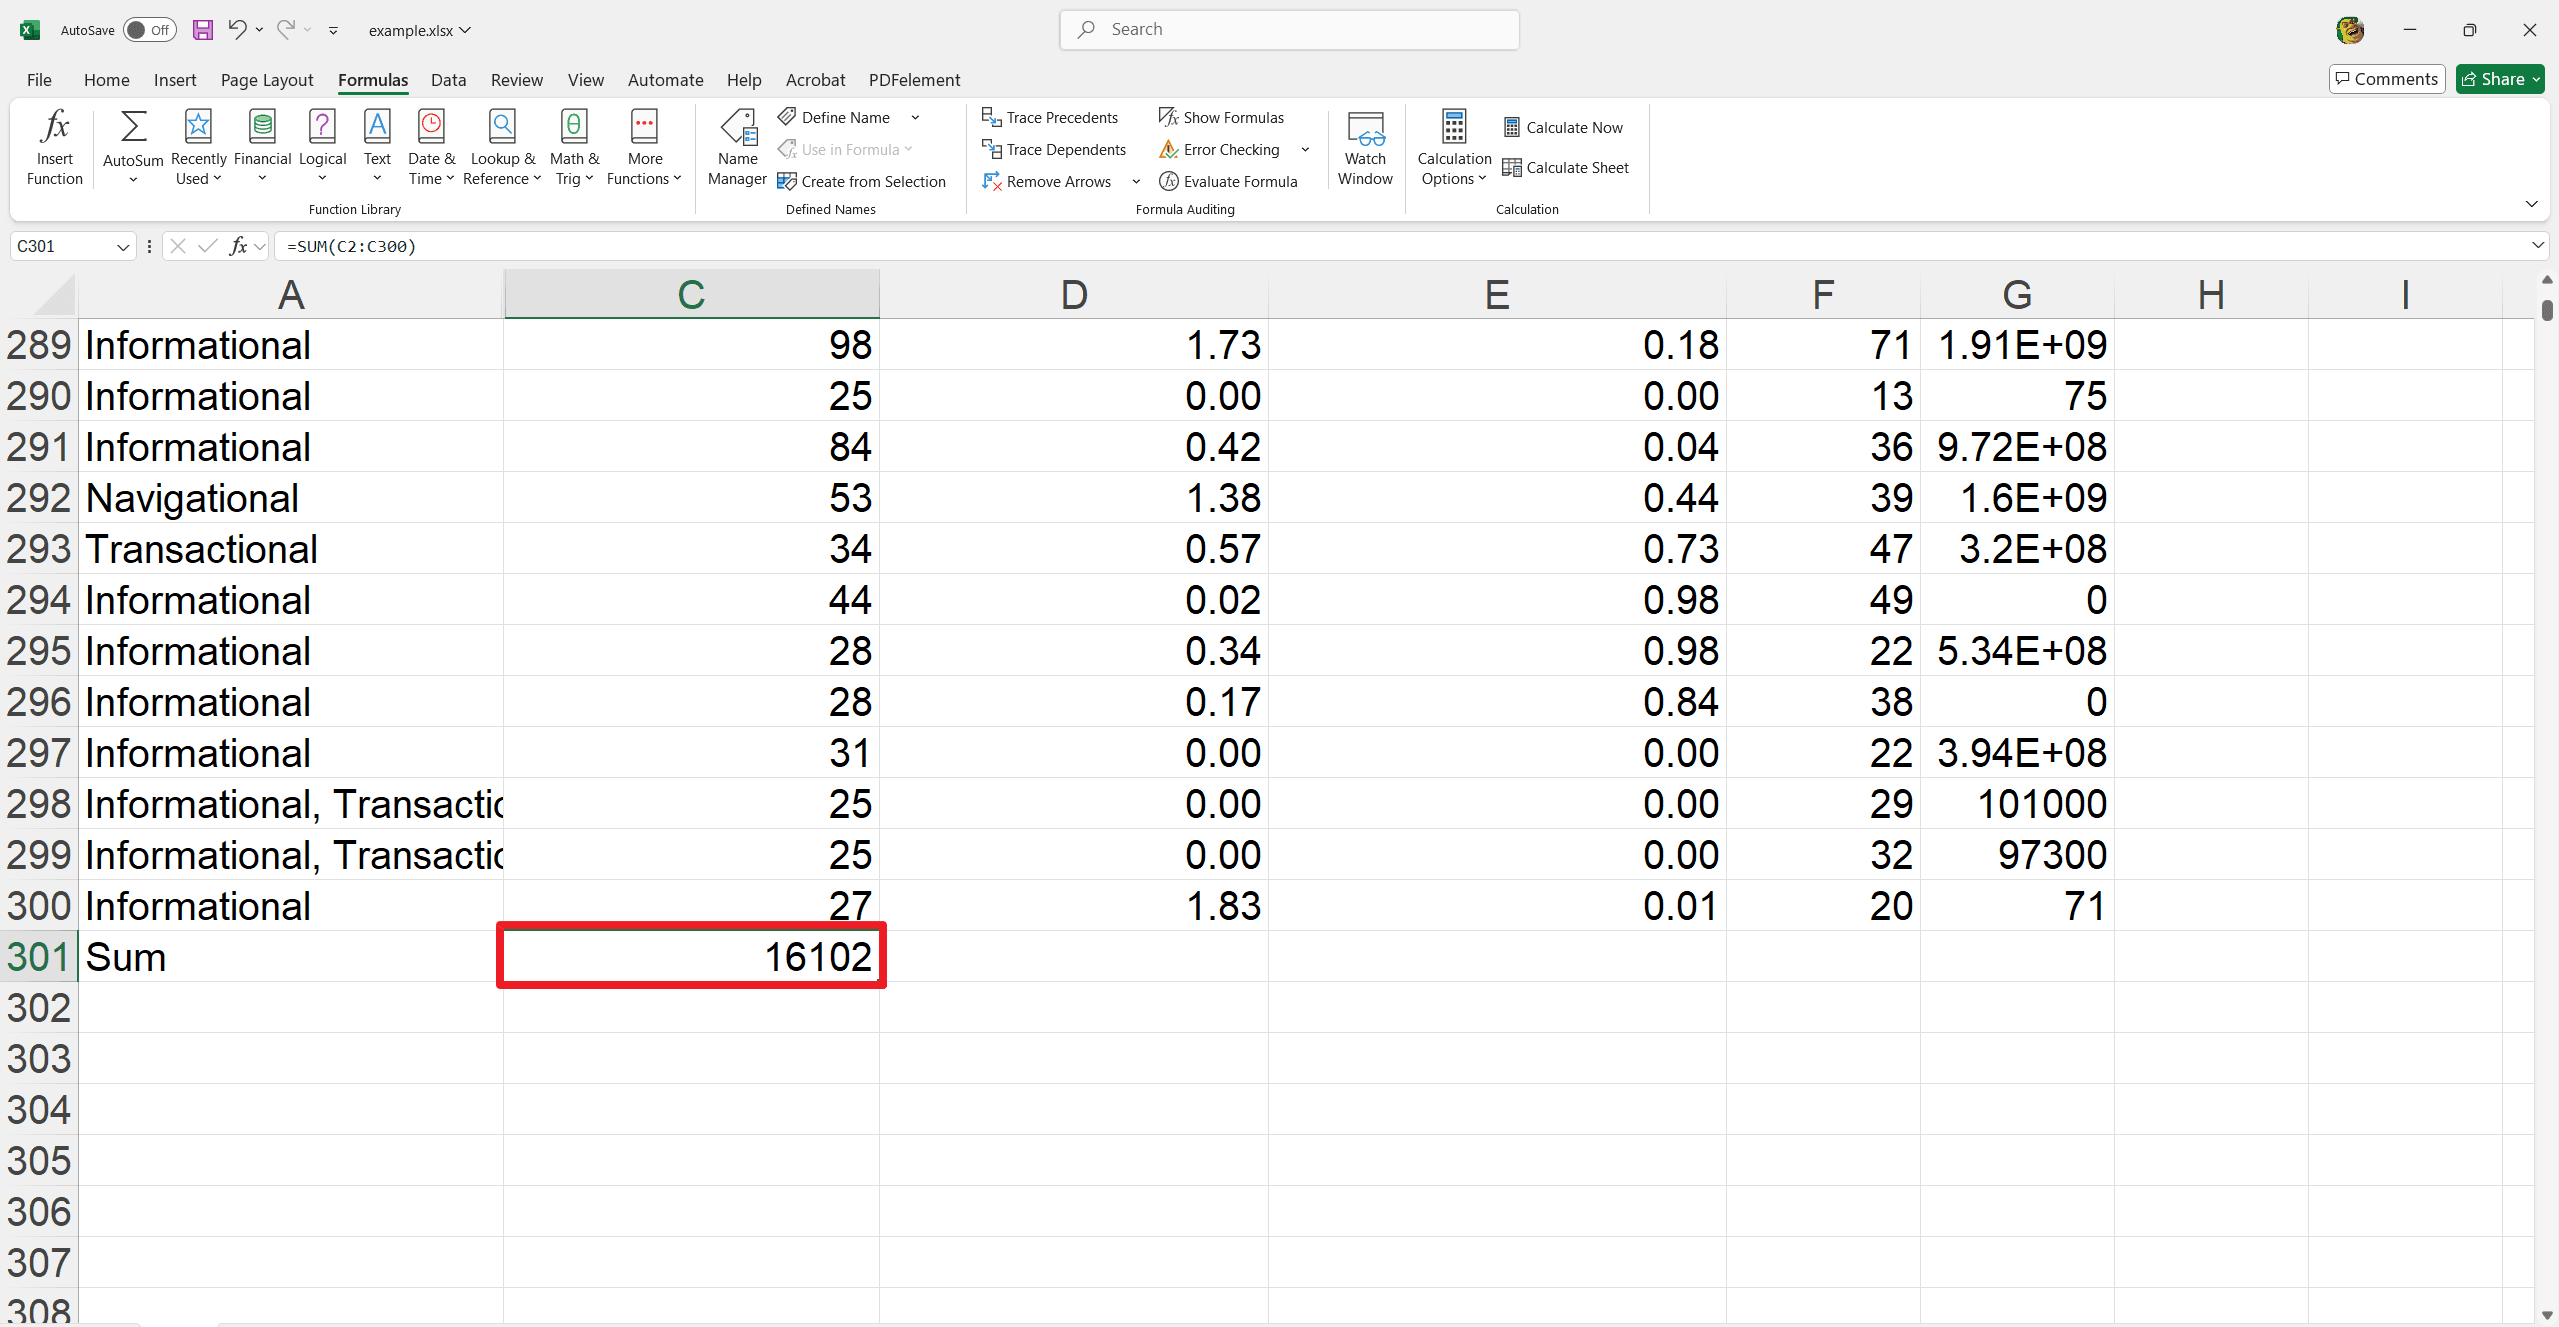Switch to the Page Layout tab
Screen dimensions: 2559x1327
(267, 79)
